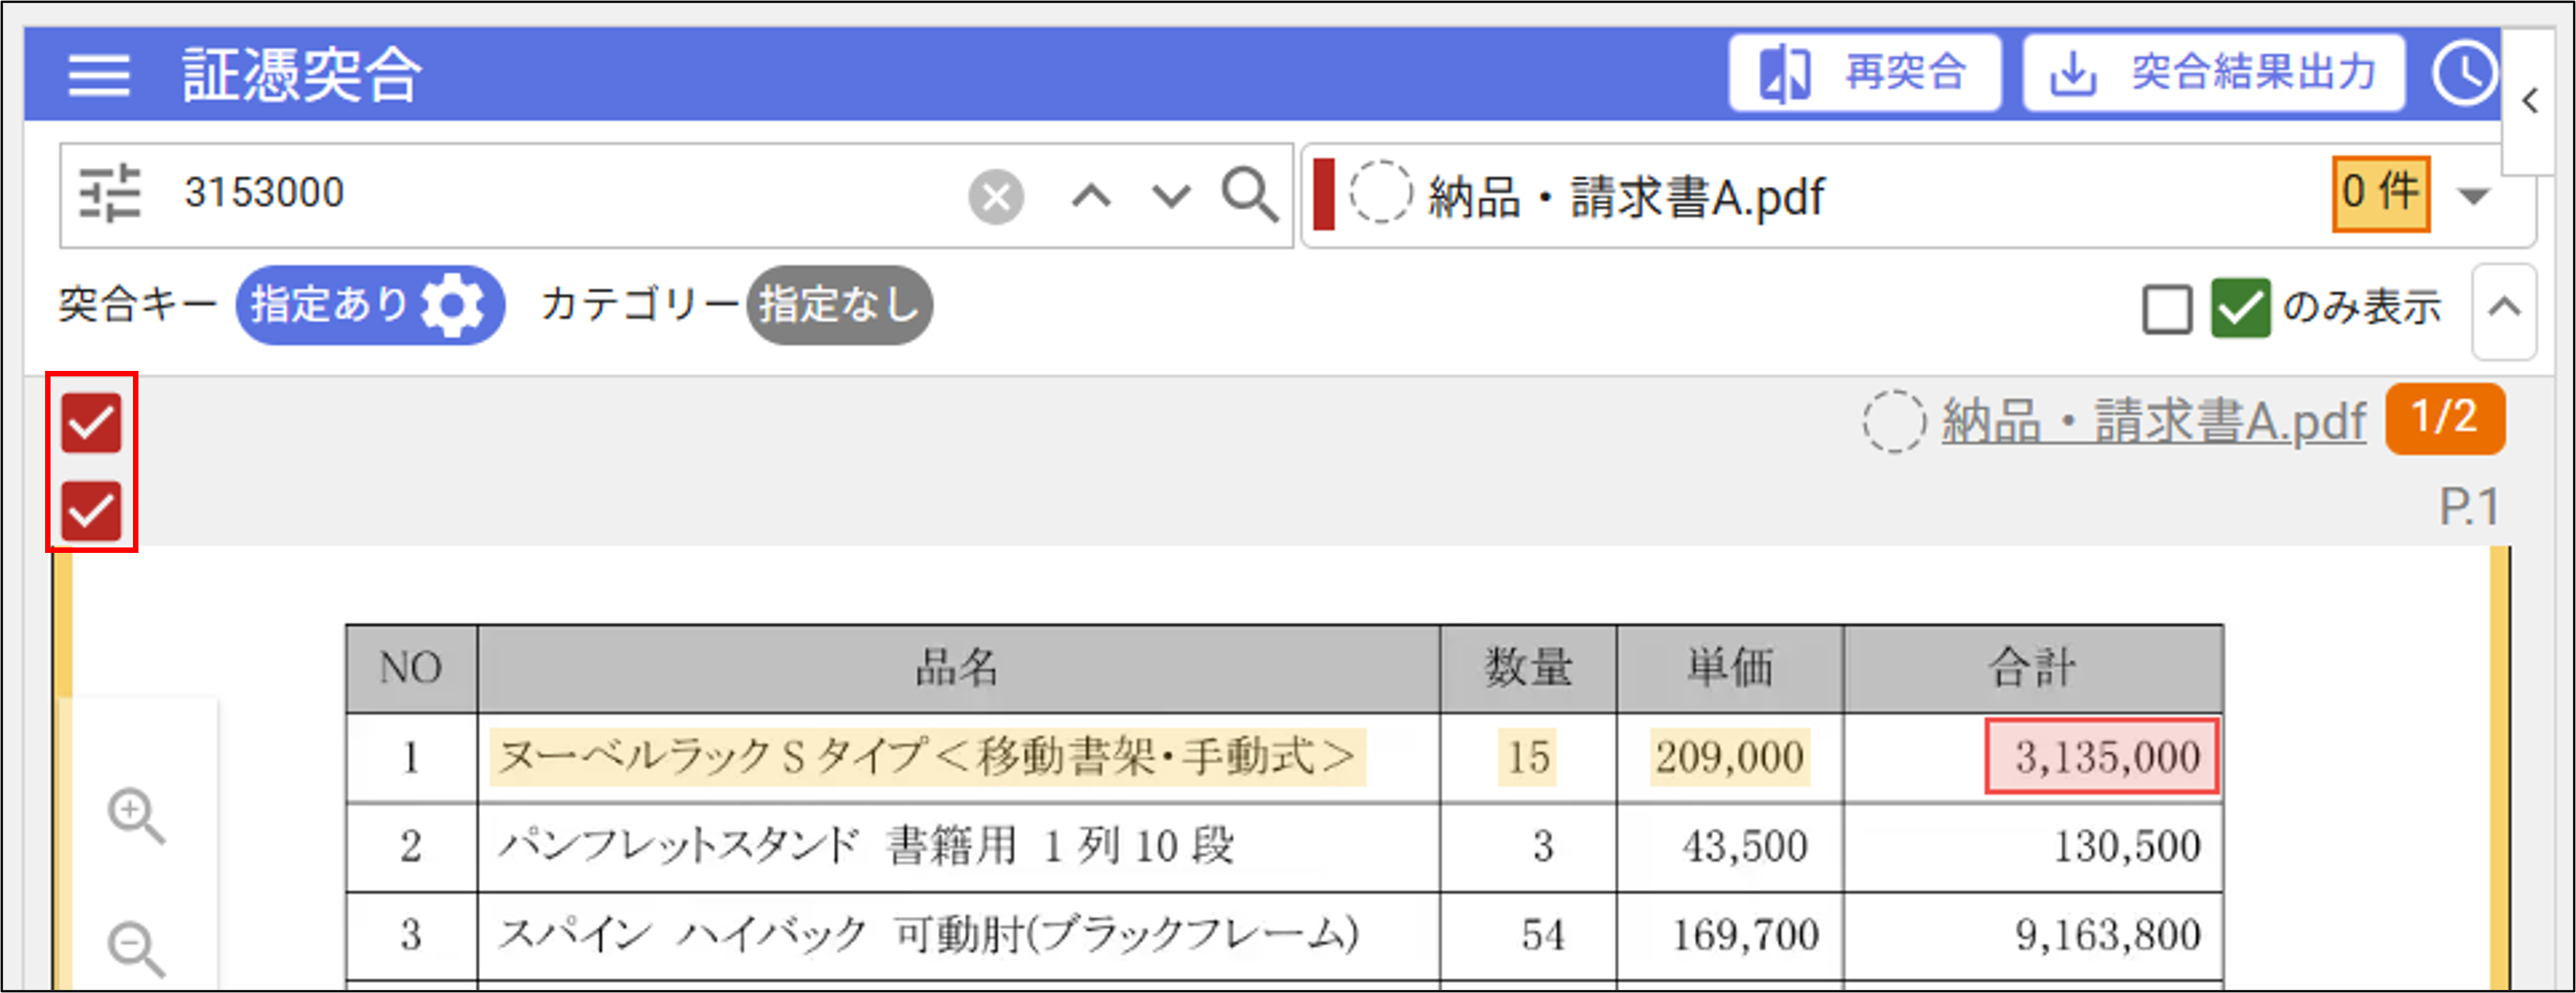Click the search filter settings icon

[109, 193]
